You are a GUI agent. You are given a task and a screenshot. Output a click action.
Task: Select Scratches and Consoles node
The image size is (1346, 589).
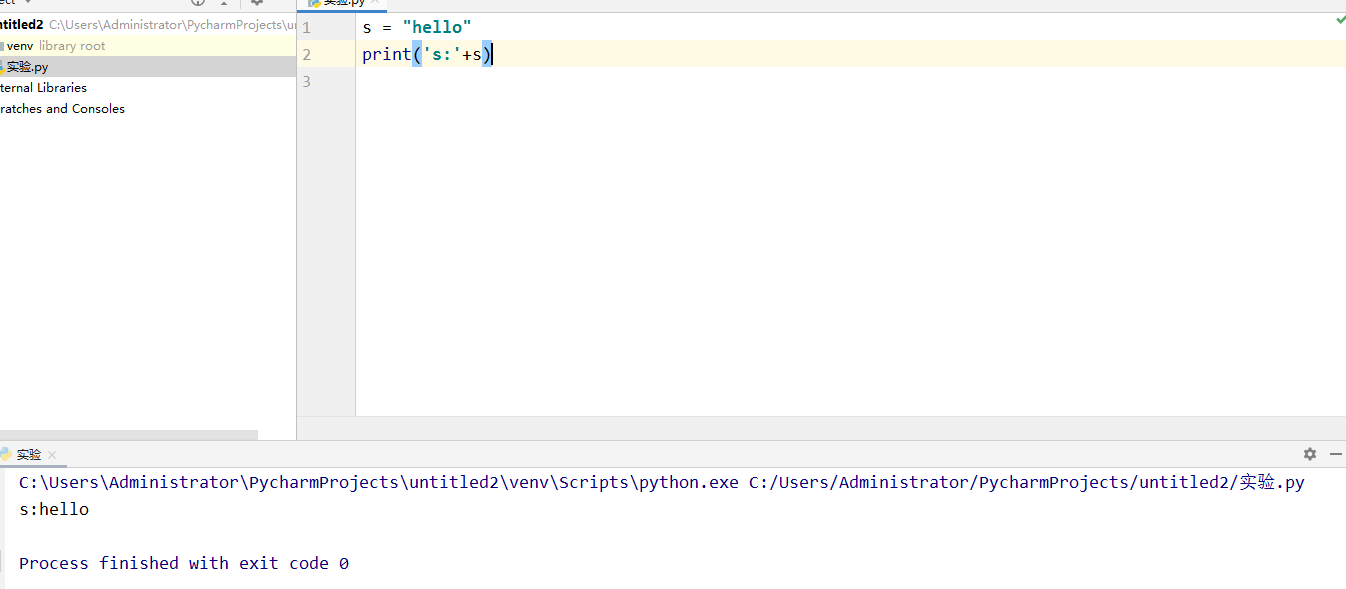pyautogui.click(x=62, y=109)
